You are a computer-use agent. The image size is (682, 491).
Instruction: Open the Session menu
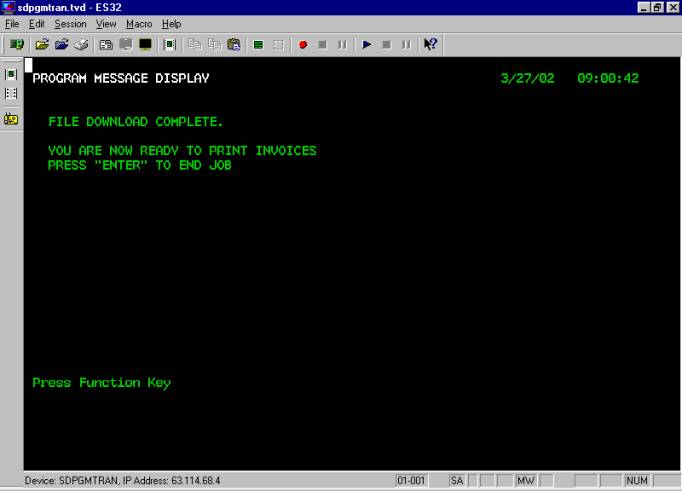[x=70, y=24]
